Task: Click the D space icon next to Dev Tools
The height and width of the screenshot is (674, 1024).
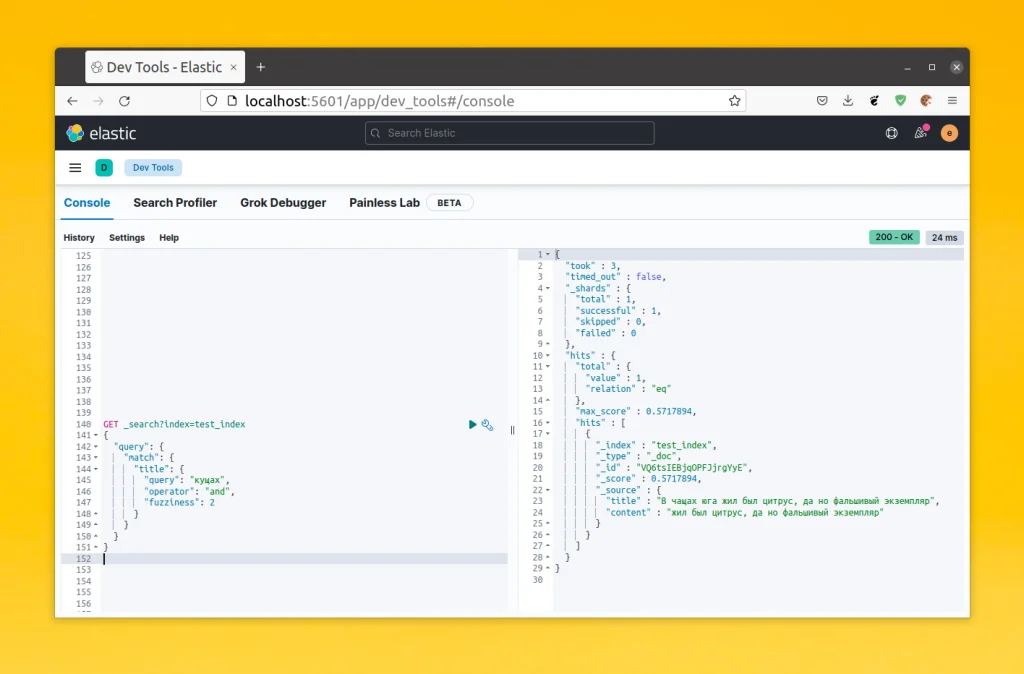Action: [x=104, y=167]
